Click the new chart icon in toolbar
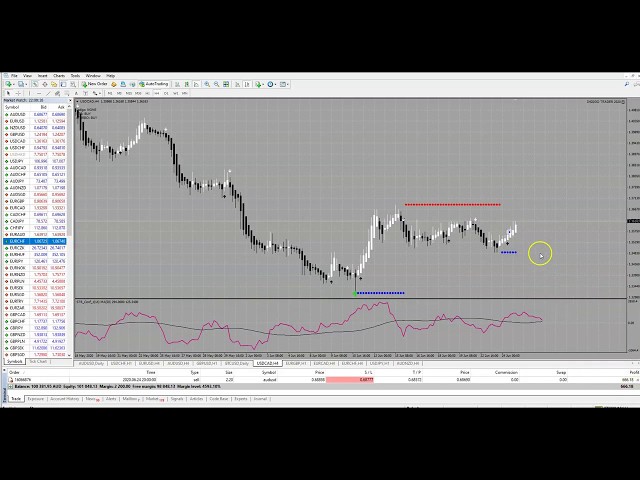Viewport: 640px width, 480px height. tap(7, 84)
